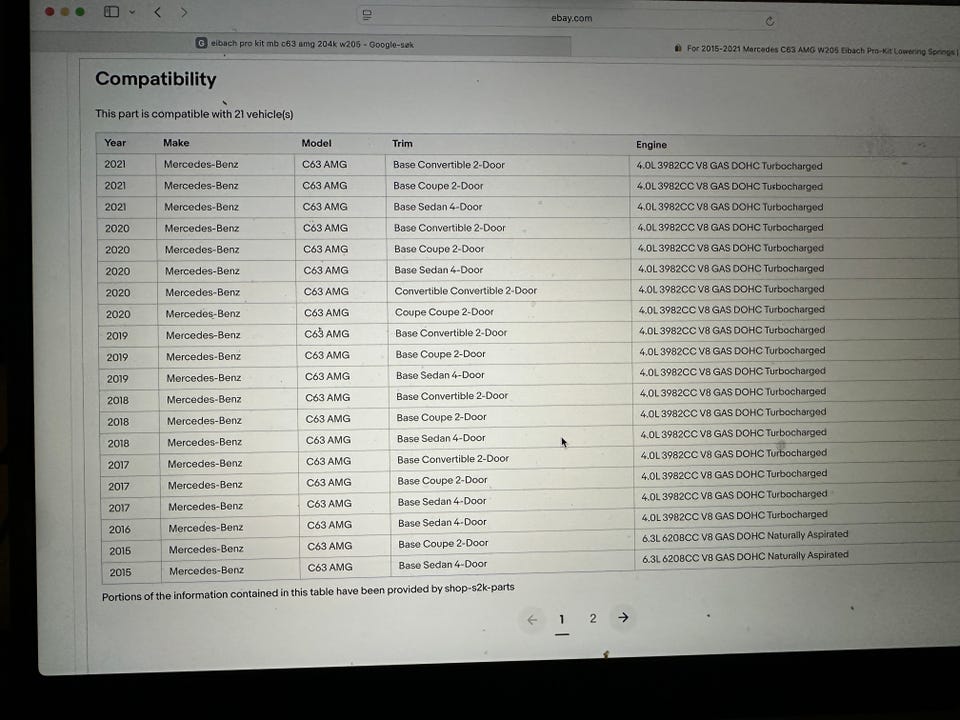Click the Year column header
The width and height of the screenshot is (960, 720).
pos(115,143)
